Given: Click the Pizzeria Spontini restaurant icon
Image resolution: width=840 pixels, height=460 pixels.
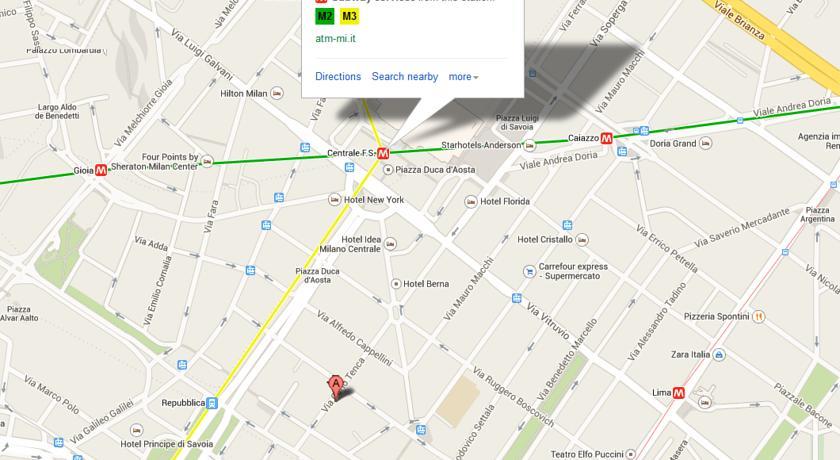Looking at the screenshot, I should [758, 316].
